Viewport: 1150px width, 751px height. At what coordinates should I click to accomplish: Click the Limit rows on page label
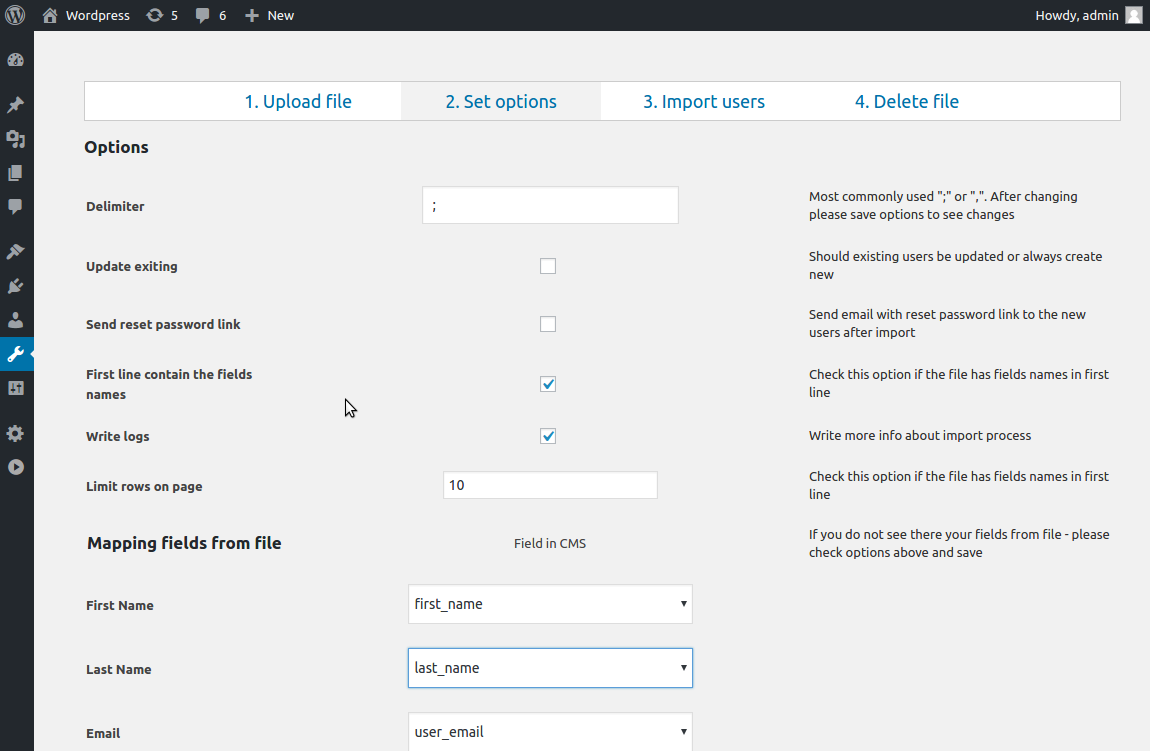point(144,486)
